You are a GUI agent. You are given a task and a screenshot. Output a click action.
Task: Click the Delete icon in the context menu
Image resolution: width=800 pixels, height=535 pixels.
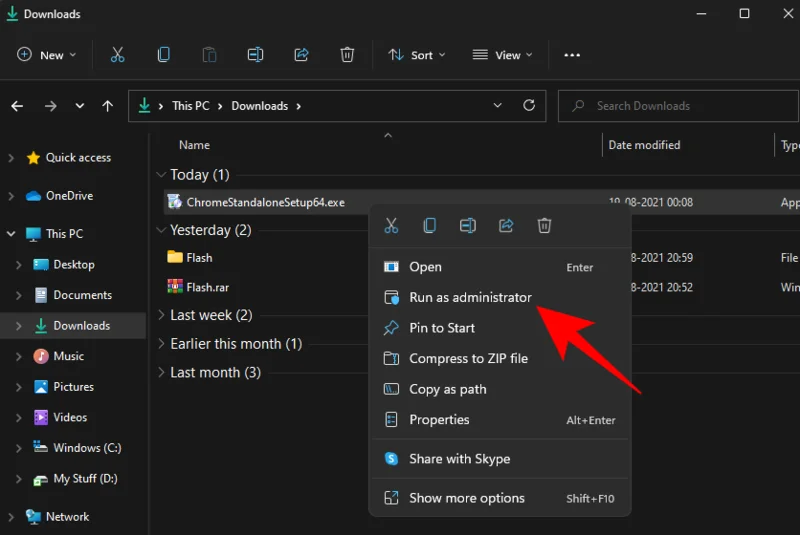pos(544,225)
